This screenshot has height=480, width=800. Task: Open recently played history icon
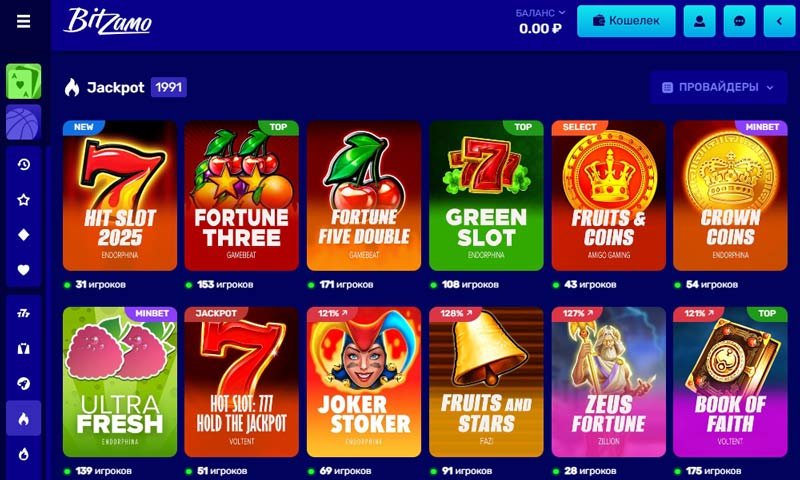[x=23, y=164]
